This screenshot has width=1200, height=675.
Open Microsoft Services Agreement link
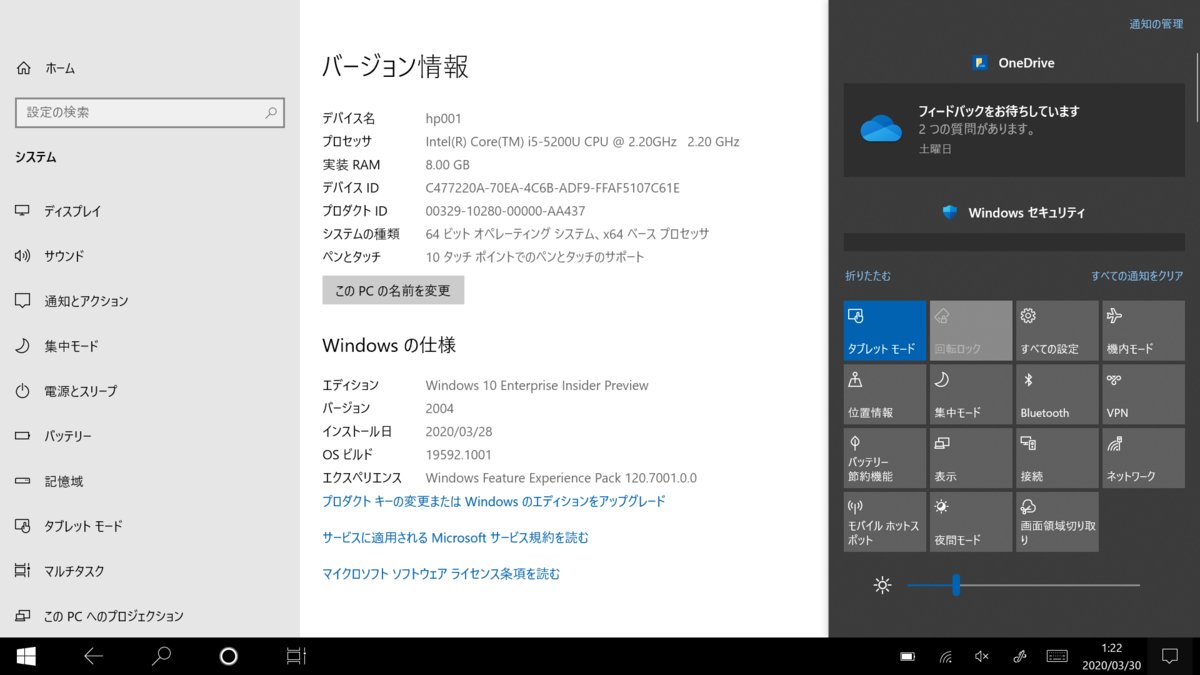455,538
